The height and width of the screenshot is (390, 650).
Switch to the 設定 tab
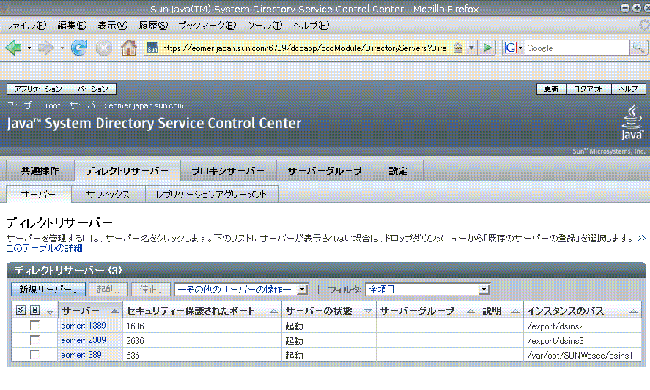398,171
